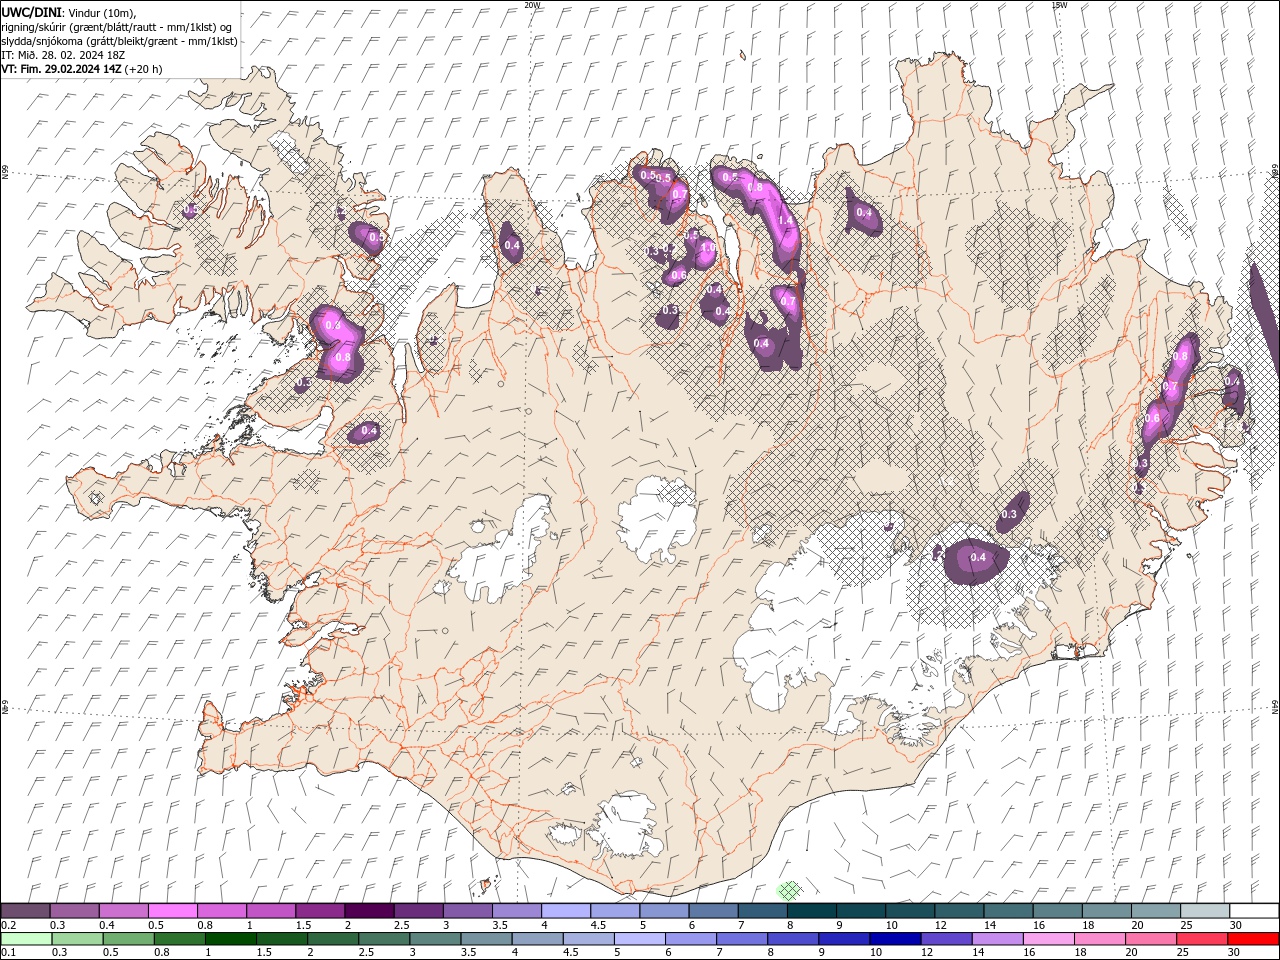Select the dark teal upper-row swatch starting at 8

point(811,911)
